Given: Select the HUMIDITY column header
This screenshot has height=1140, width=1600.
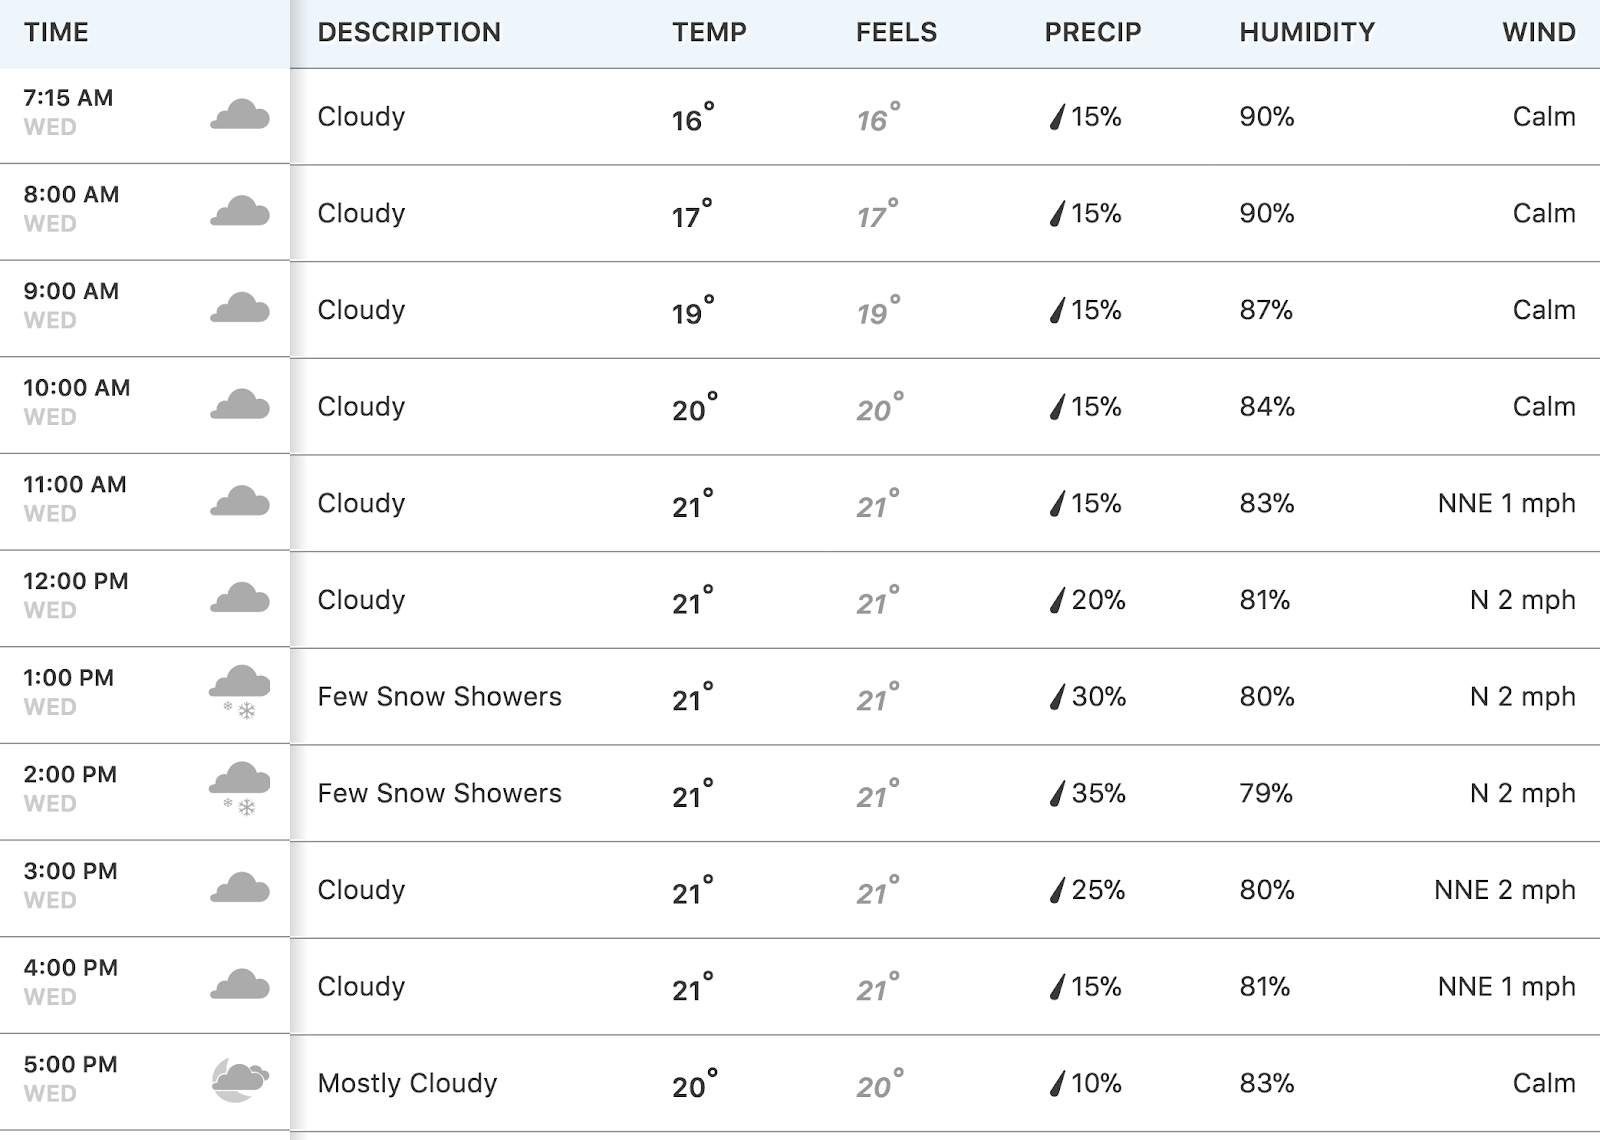Looking at the screenshot, I should pyautogui.click(x=1307, y=32).
